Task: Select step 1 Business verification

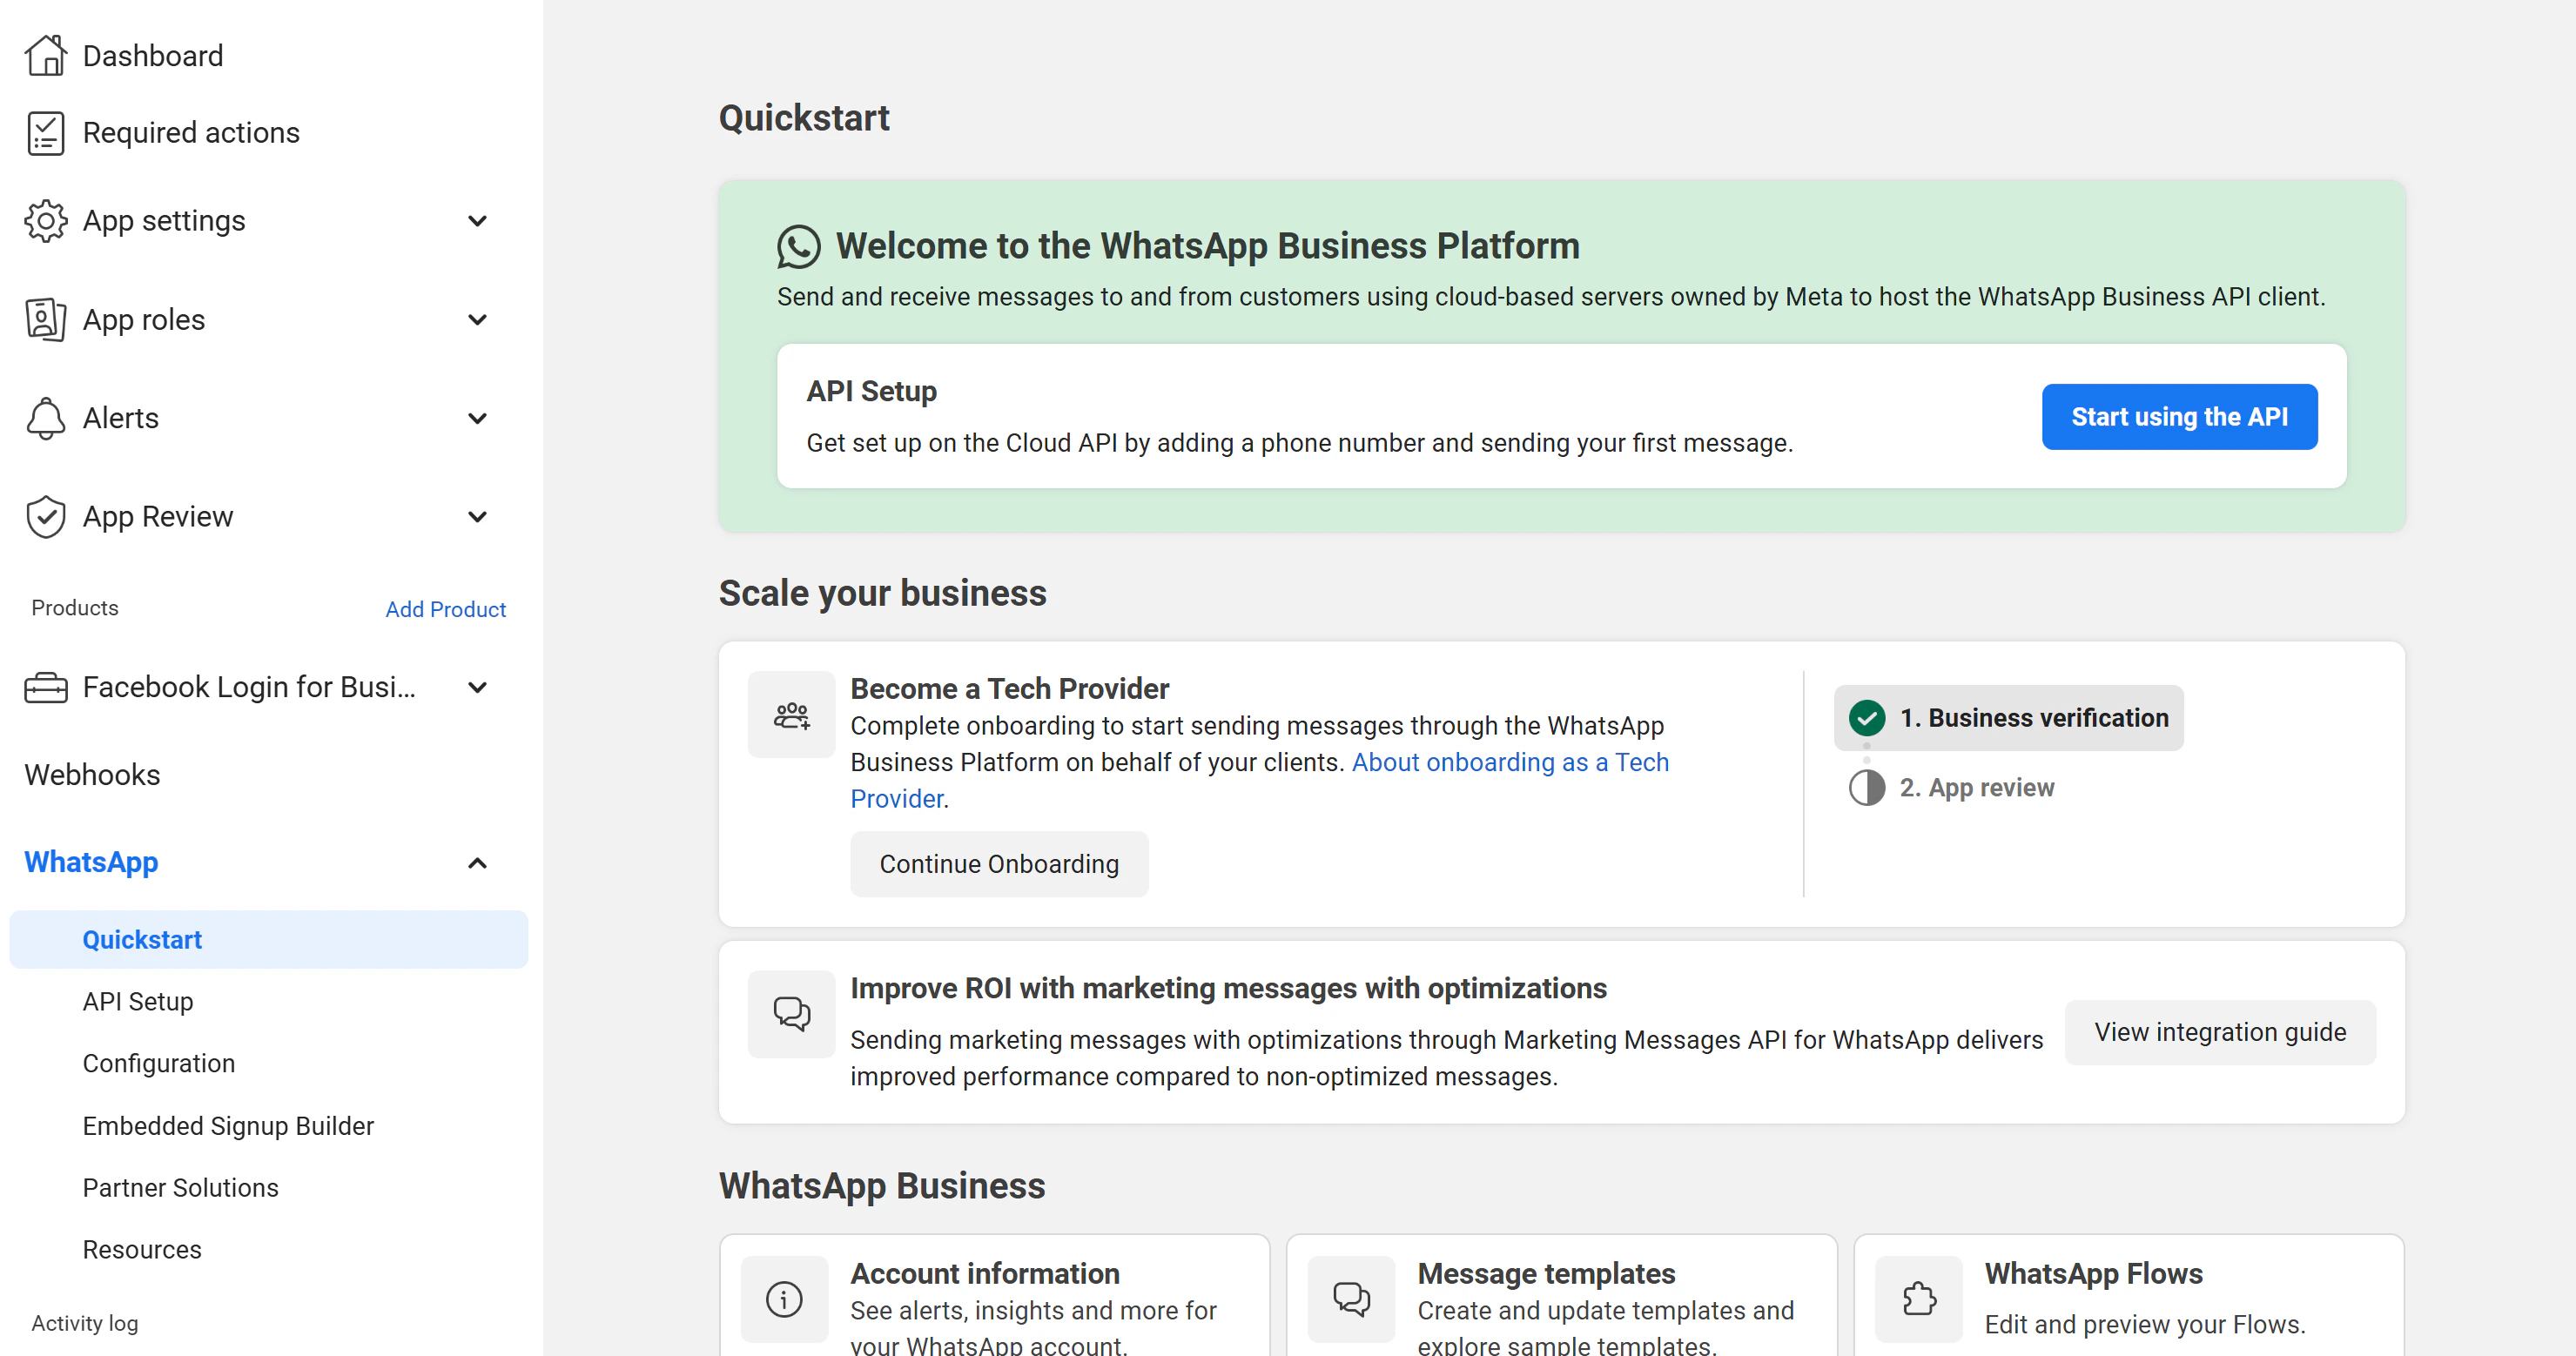Action: click(x=2009, y=718)
